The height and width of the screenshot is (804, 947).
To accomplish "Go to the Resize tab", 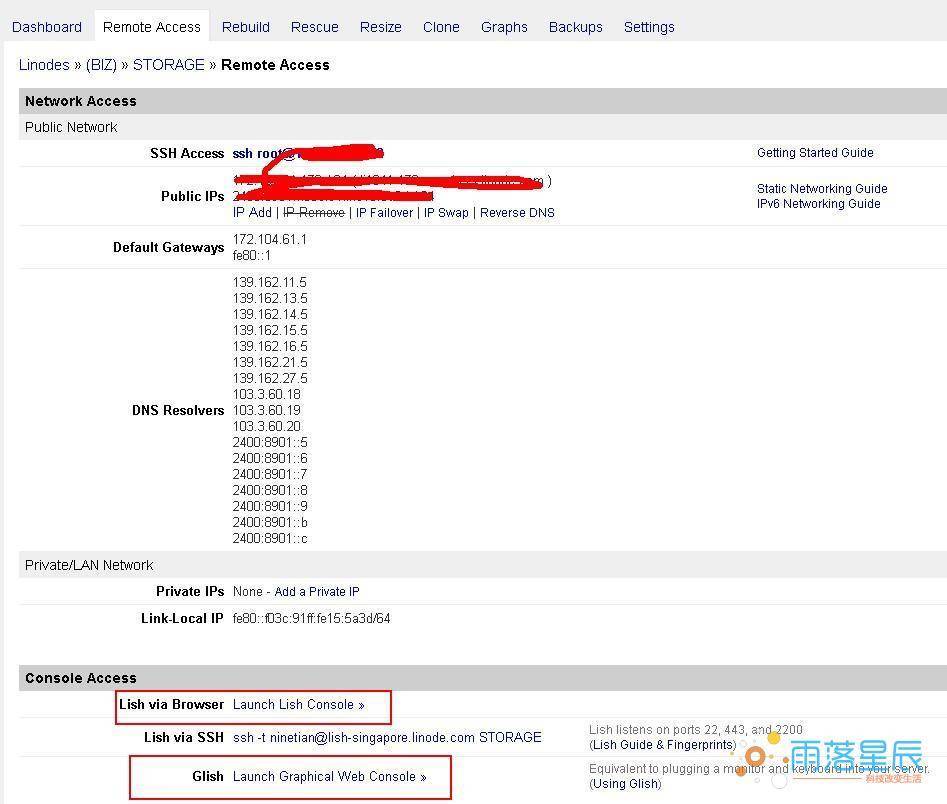I will point(380,27).
